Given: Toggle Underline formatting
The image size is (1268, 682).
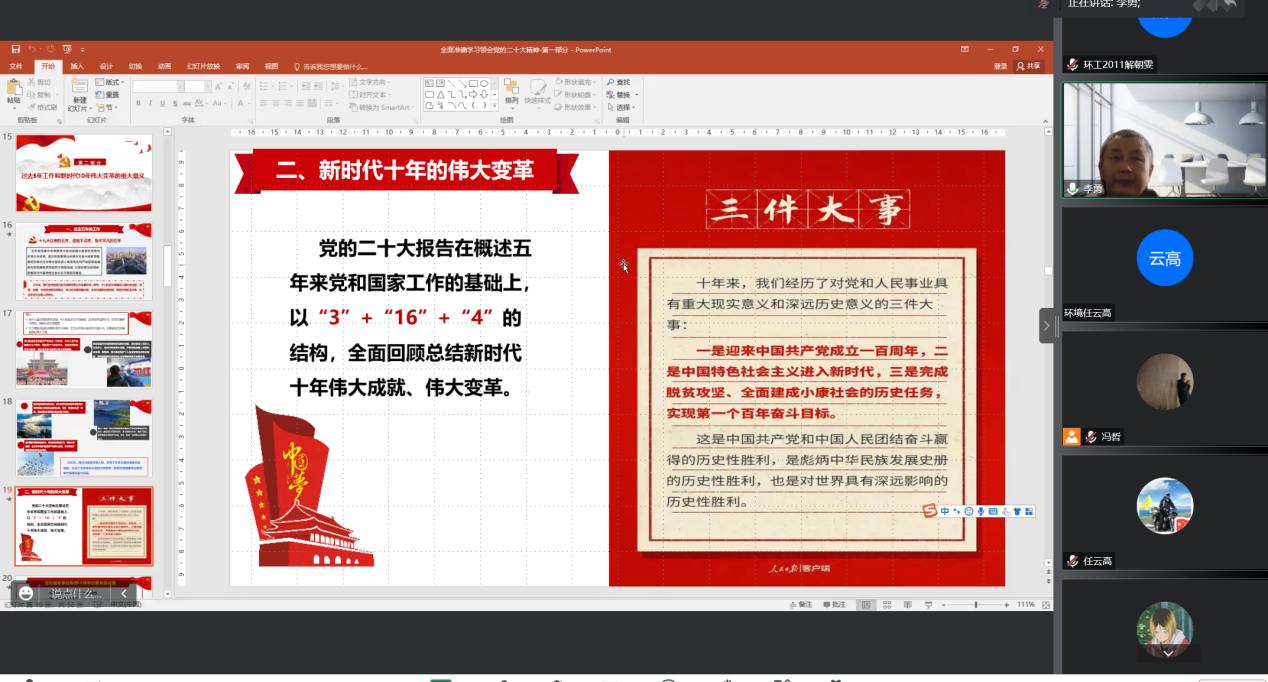Looking at the screenshot, I should click(162, 103).
